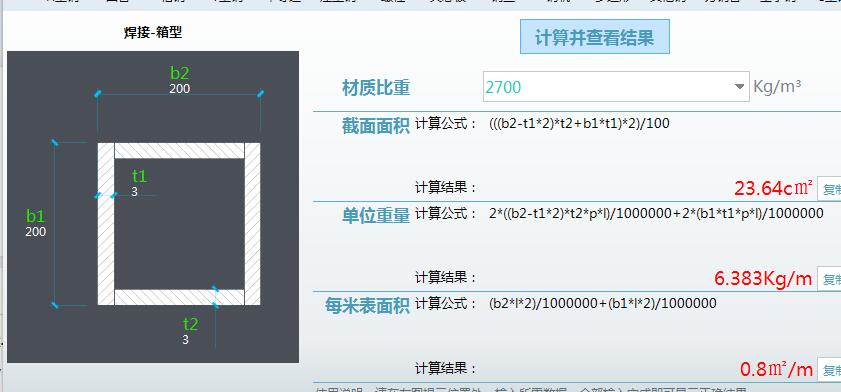The image size is (841, 392).
Task: Click the 单位重量 heading
Action: point(376,216)
